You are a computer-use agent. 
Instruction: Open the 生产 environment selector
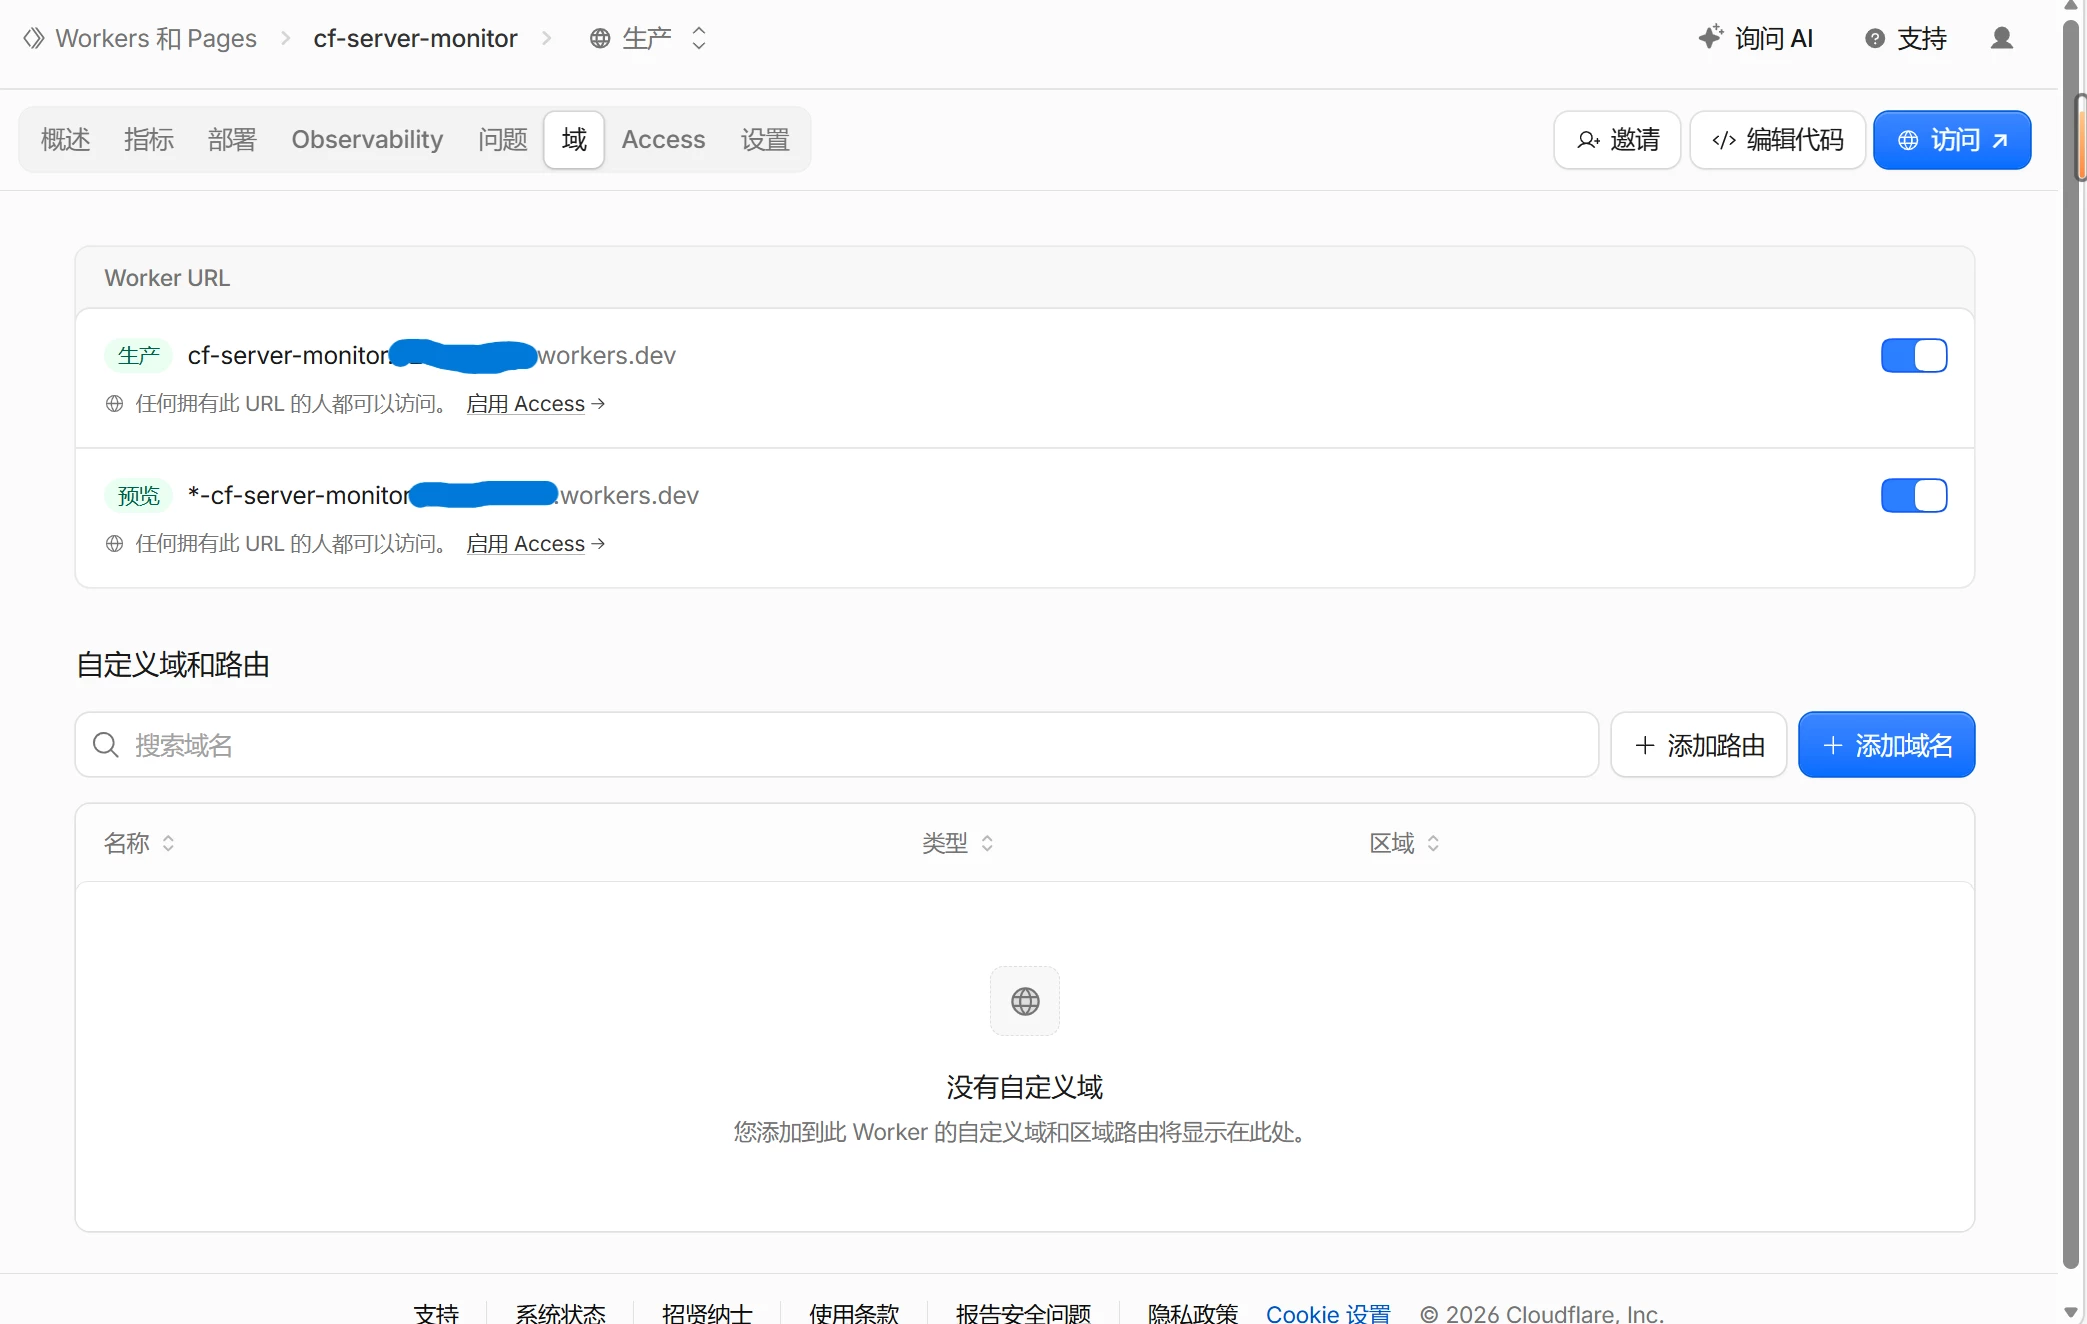648,38
